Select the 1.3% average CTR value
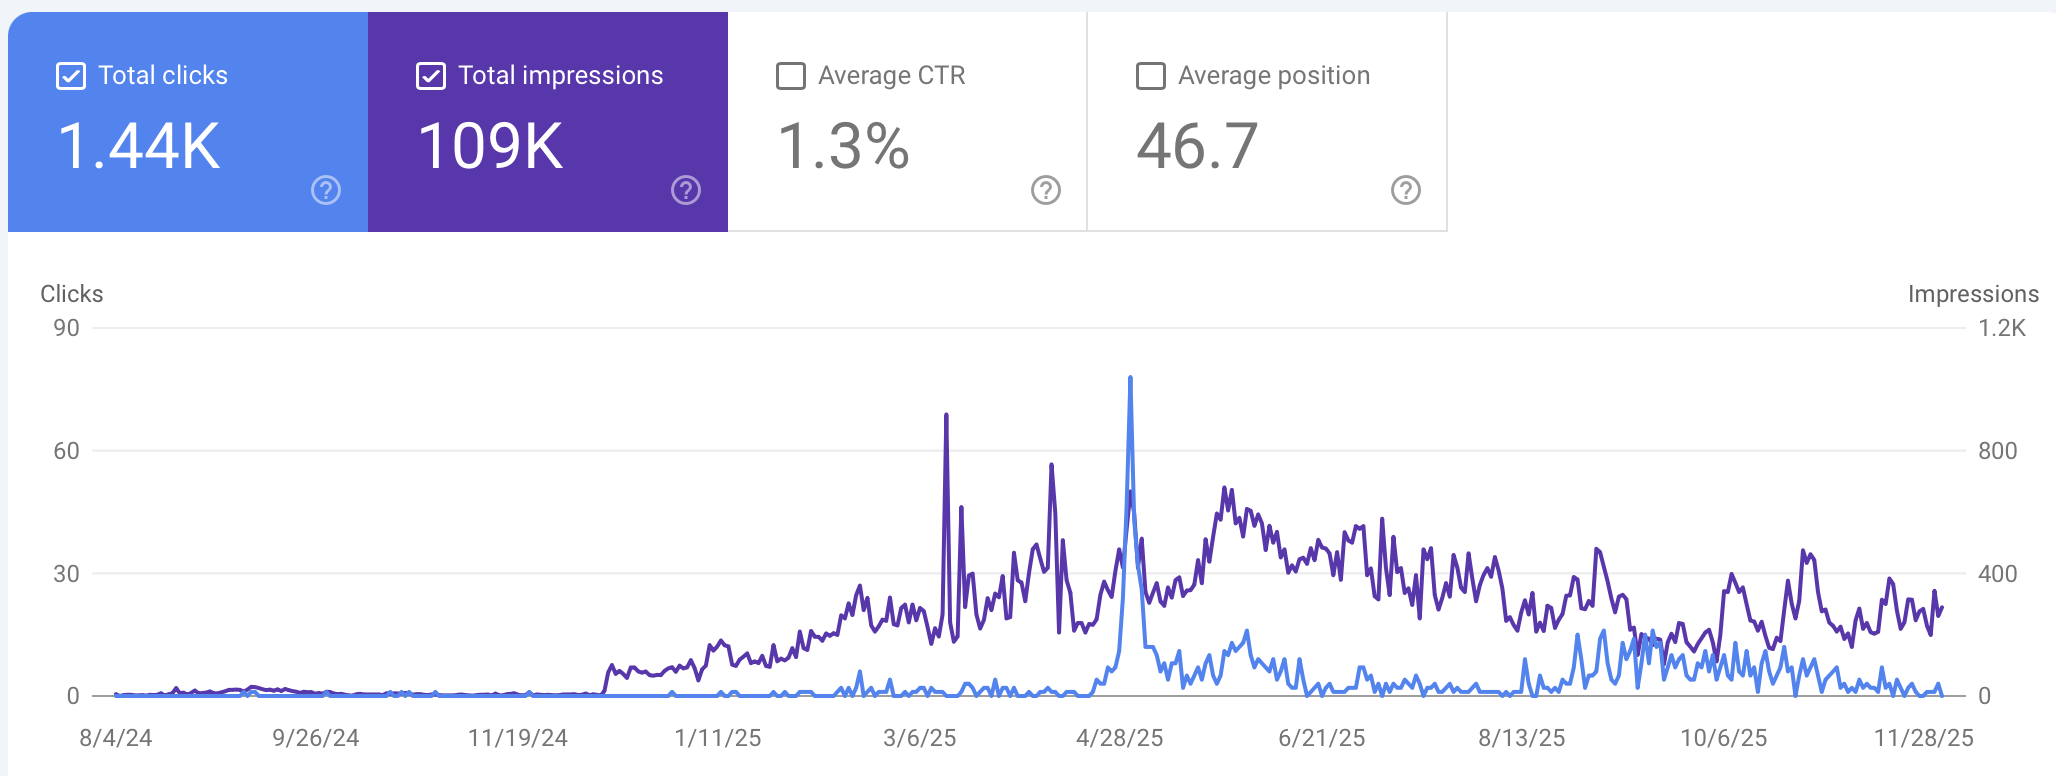The height and width of the screenshot is (776, 2056). [x=843, y=146]
